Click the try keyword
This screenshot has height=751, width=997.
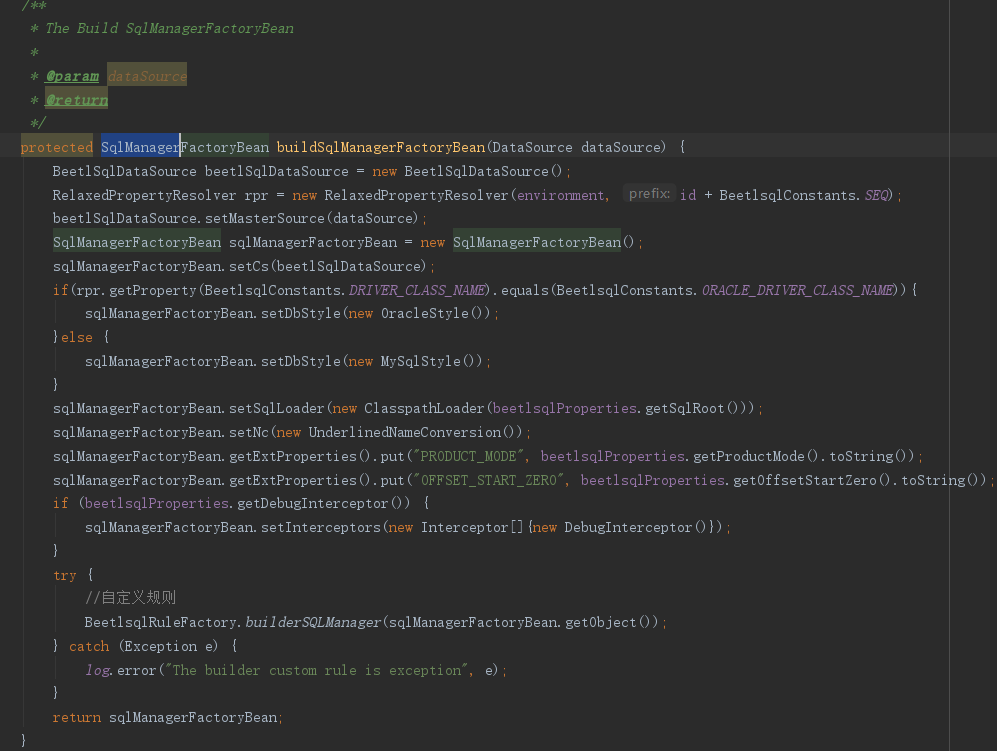coord(65,575)
